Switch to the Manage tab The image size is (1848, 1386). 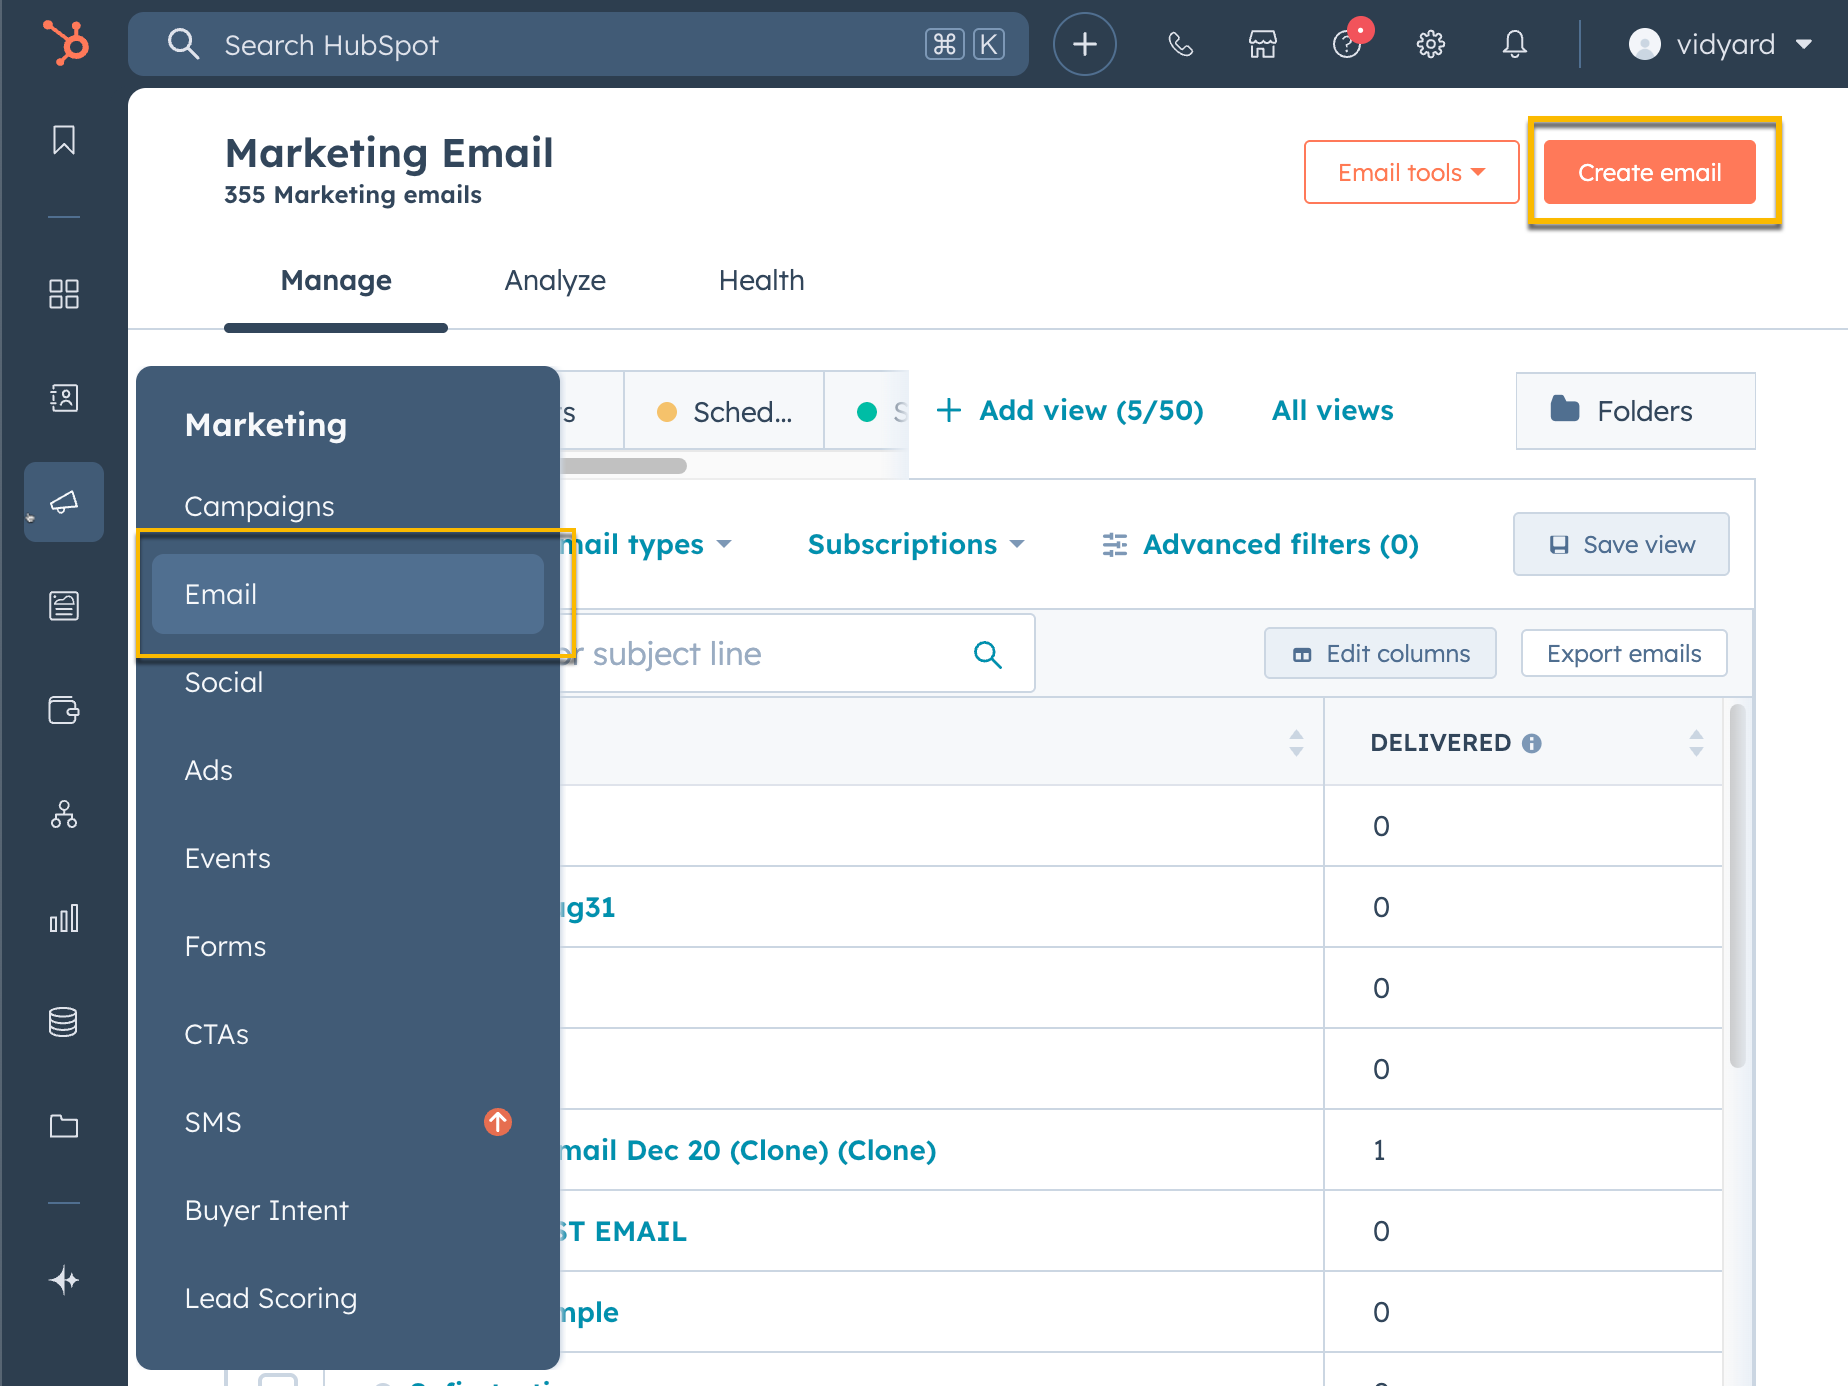click(336, 281)
